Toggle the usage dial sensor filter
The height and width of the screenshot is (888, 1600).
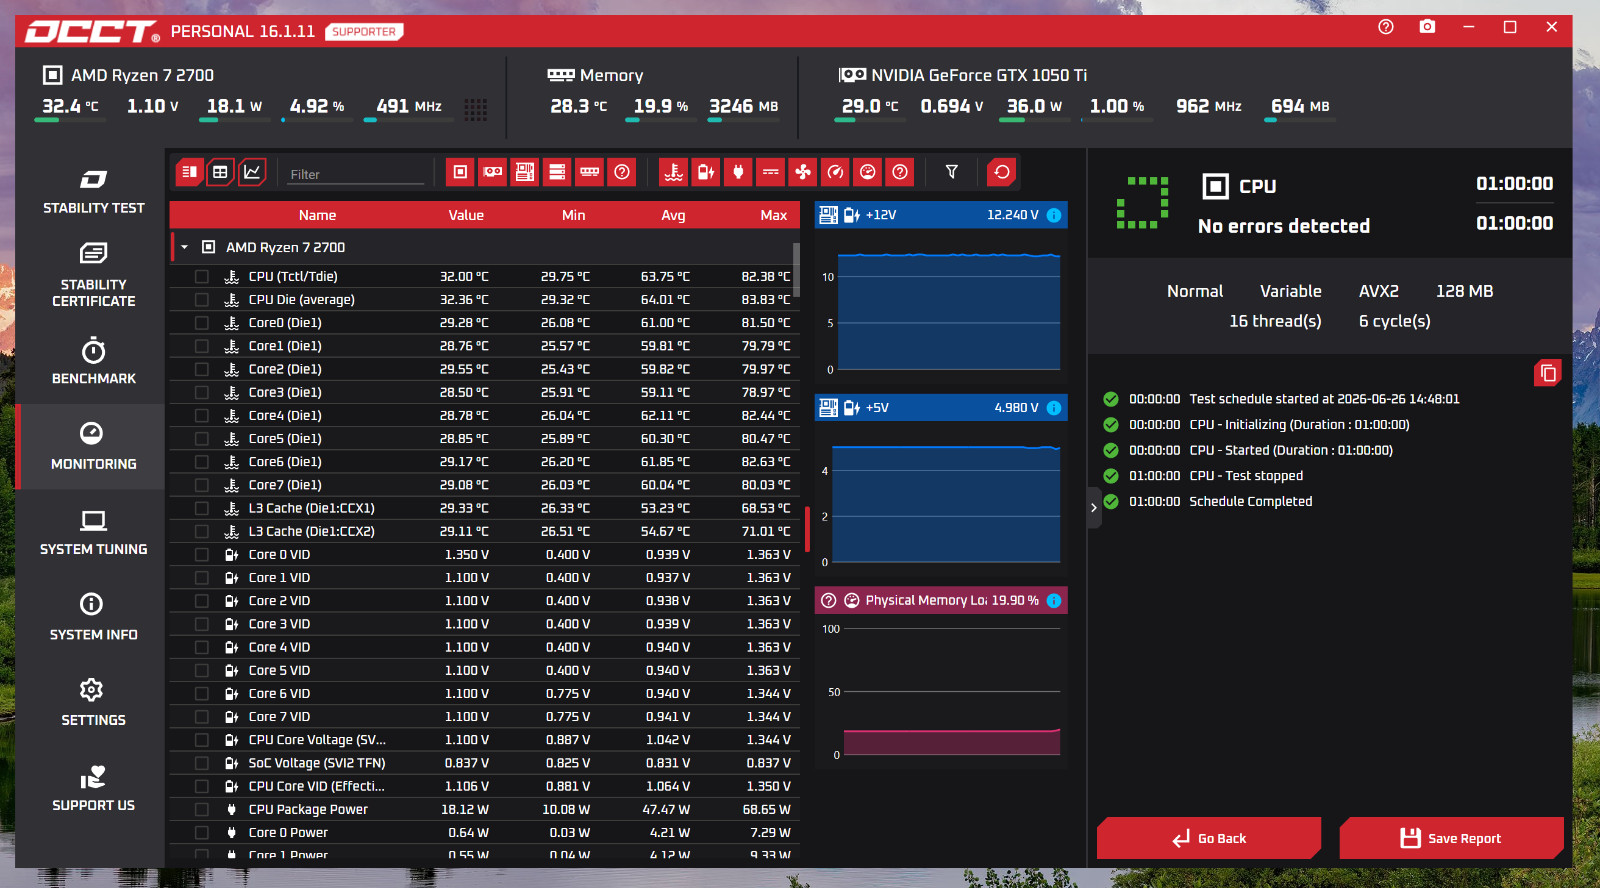868,172
